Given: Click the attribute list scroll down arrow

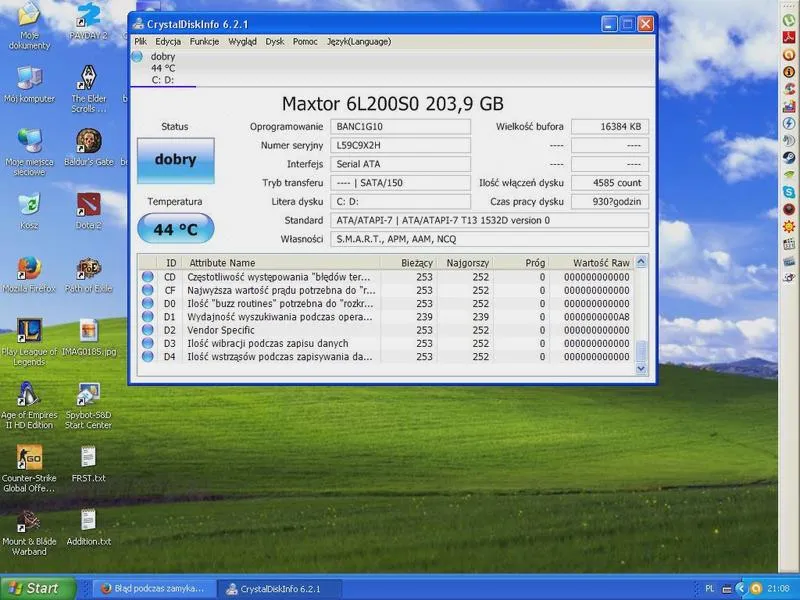Looking at the screenshot, I should coord(641,368).
